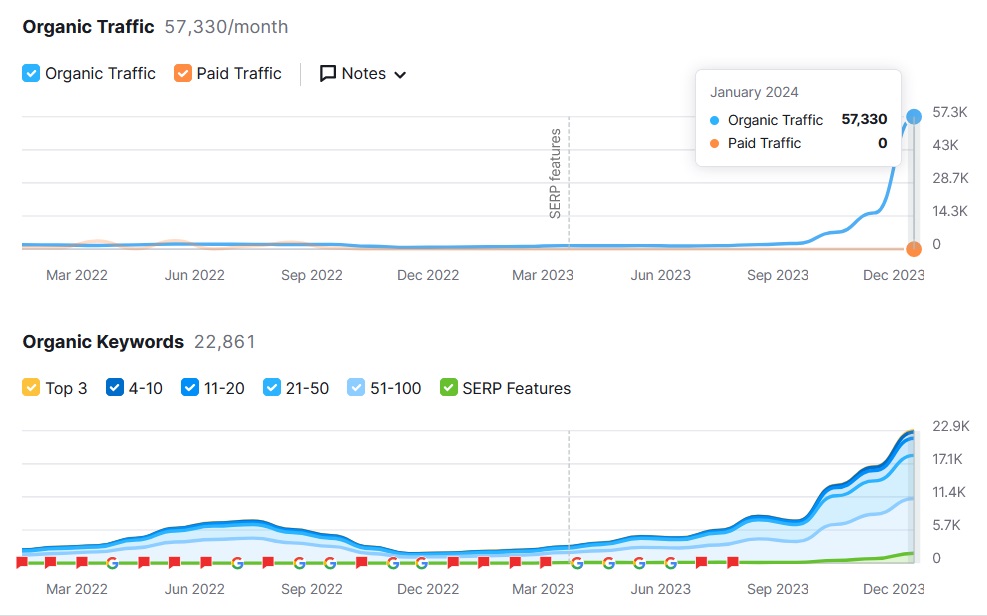Click the last red flag note marker
The height and width of the screenshot is (616, 987).
coord(733,563)
